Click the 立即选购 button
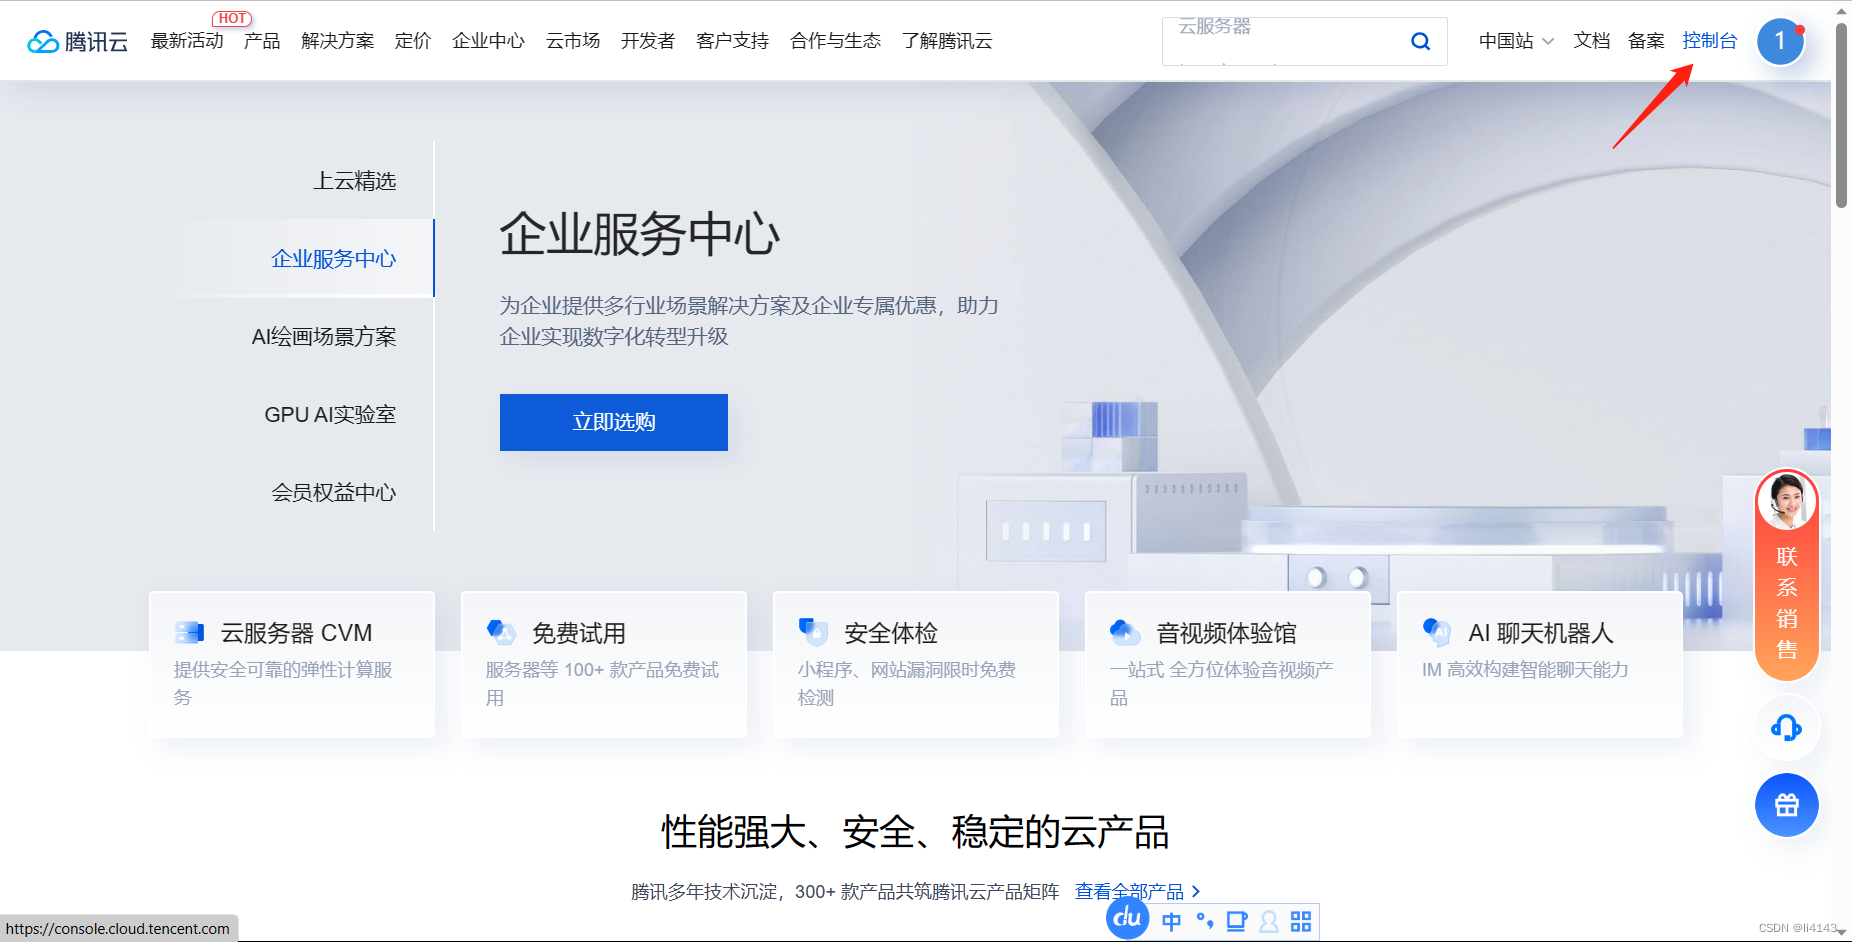The image size is (1852, 942). [614, 422]
